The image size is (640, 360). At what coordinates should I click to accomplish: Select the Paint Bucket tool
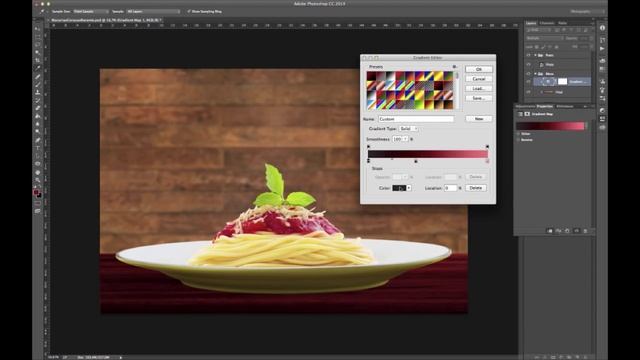pos(38,116)
